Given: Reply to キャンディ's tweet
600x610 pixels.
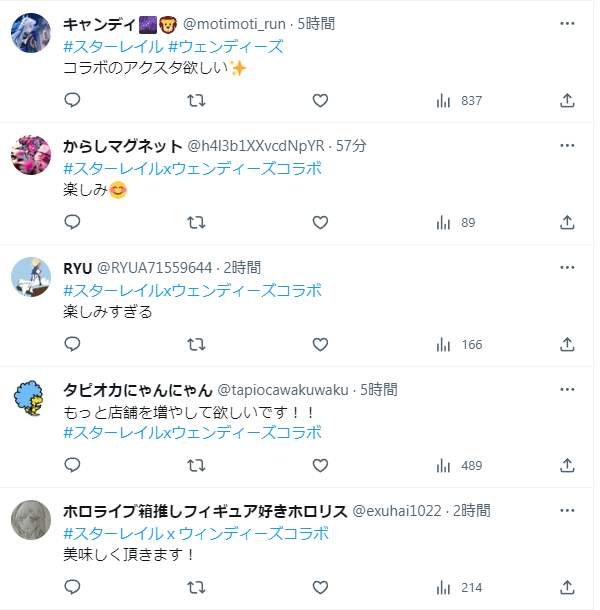Looking at the screenshot, I should 72,100.
